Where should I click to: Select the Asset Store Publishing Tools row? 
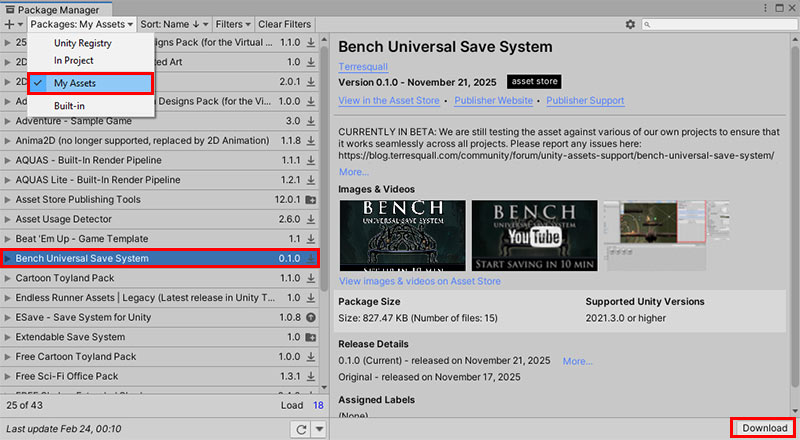[160, 200]
